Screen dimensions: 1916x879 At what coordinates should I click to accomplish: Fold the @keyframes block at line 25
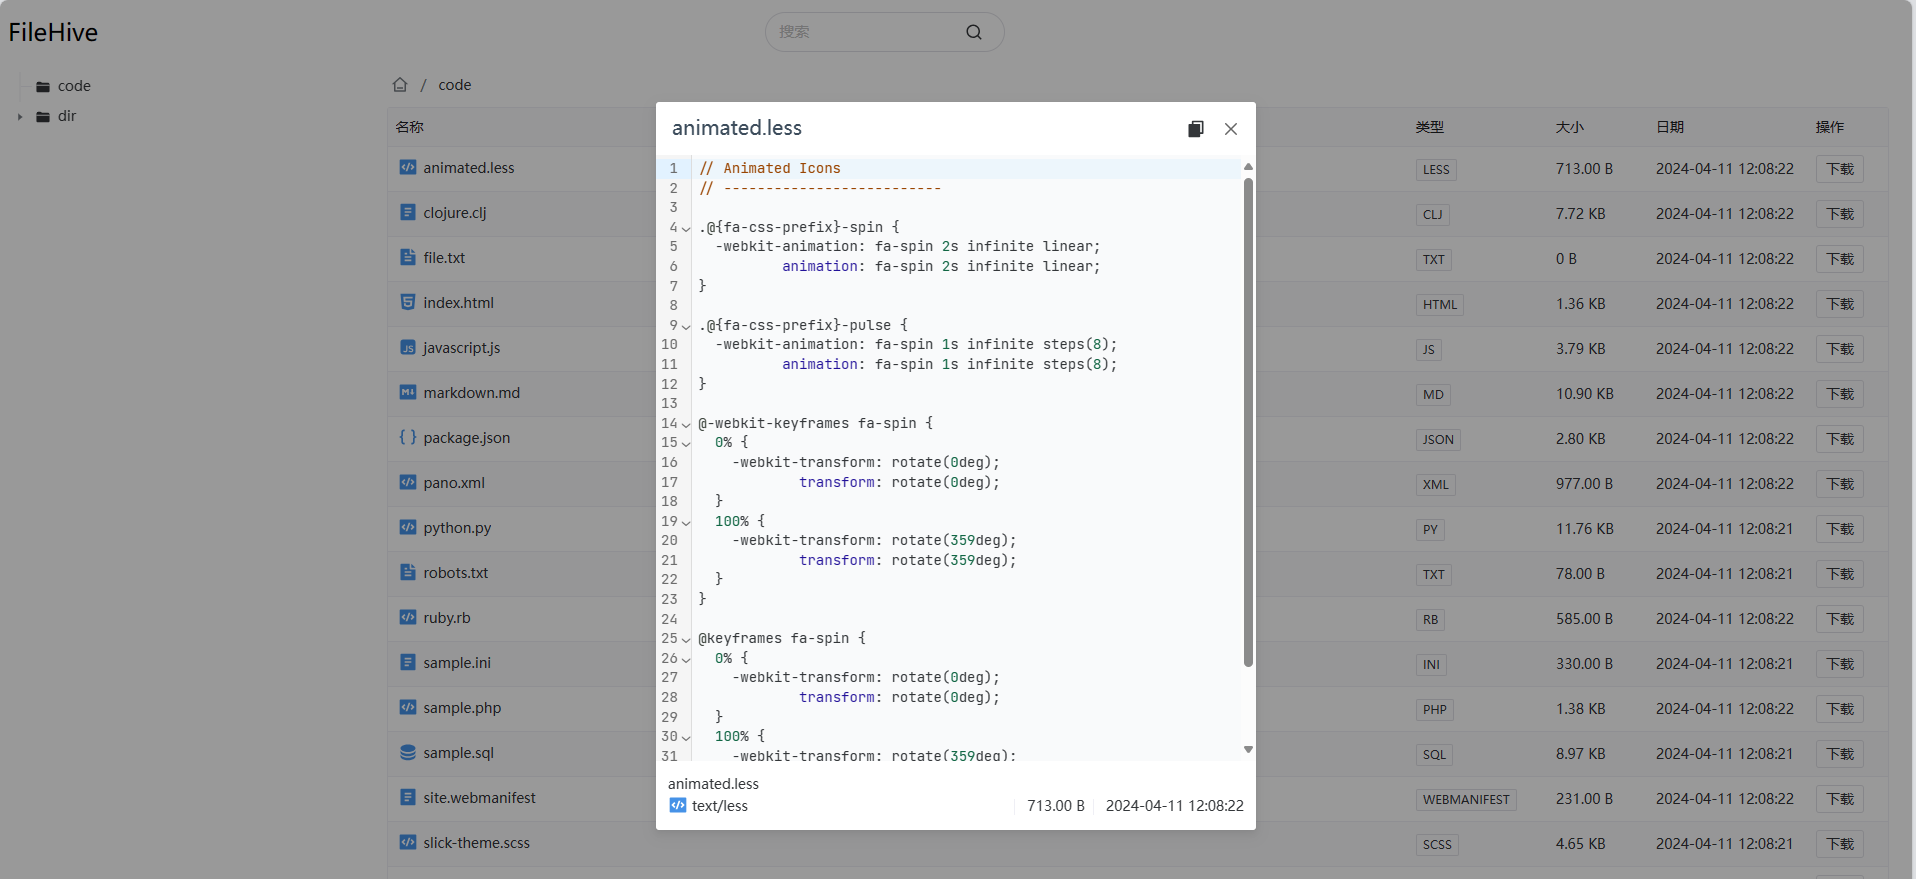(686, 640)
